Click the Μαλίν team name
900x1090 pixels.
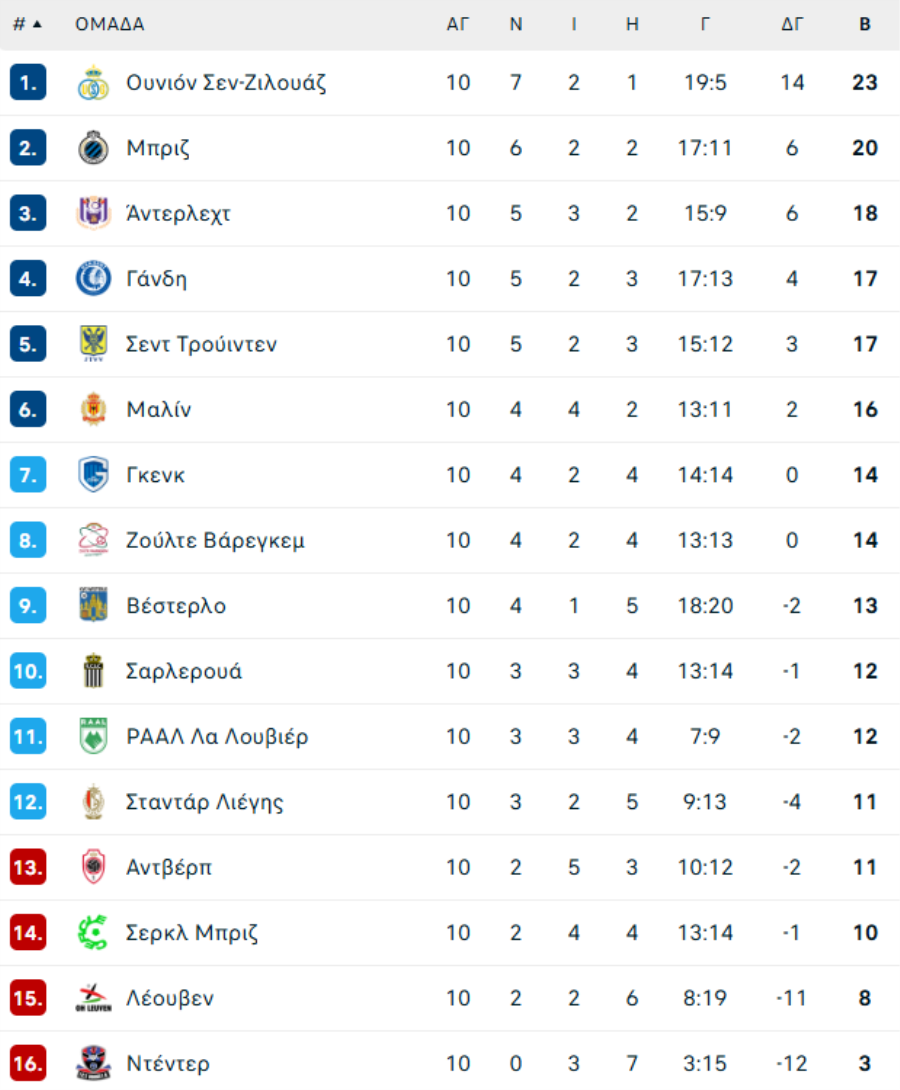point(159,410)
